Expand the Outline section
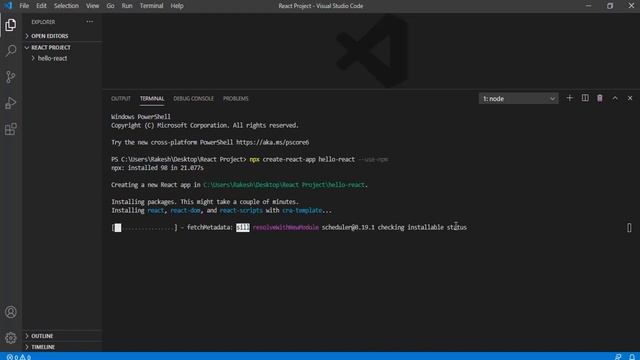This screenshot has width=640, height=360. pyautogui.click(x=62, y=336)
